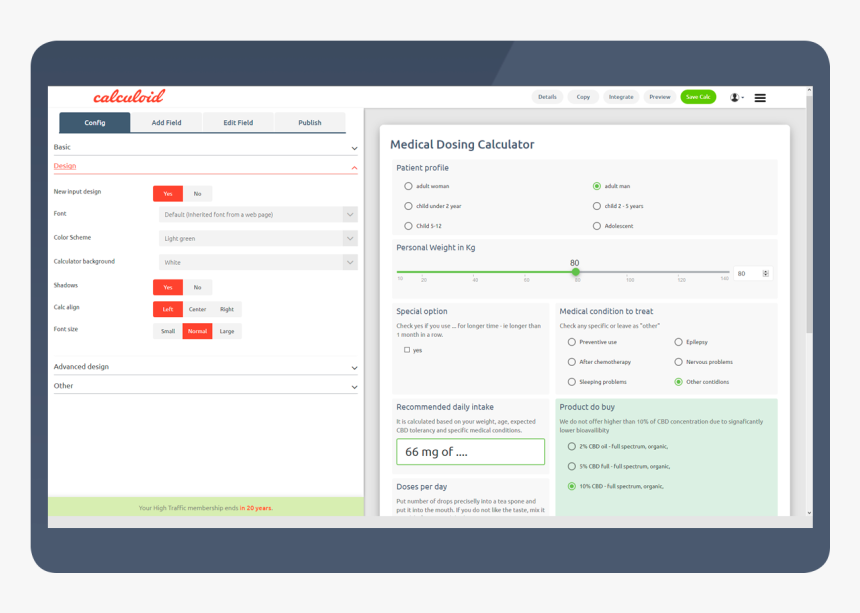860x613 pixels.
Task: Switch to the Config tab
Action: (x=95, y=123)
